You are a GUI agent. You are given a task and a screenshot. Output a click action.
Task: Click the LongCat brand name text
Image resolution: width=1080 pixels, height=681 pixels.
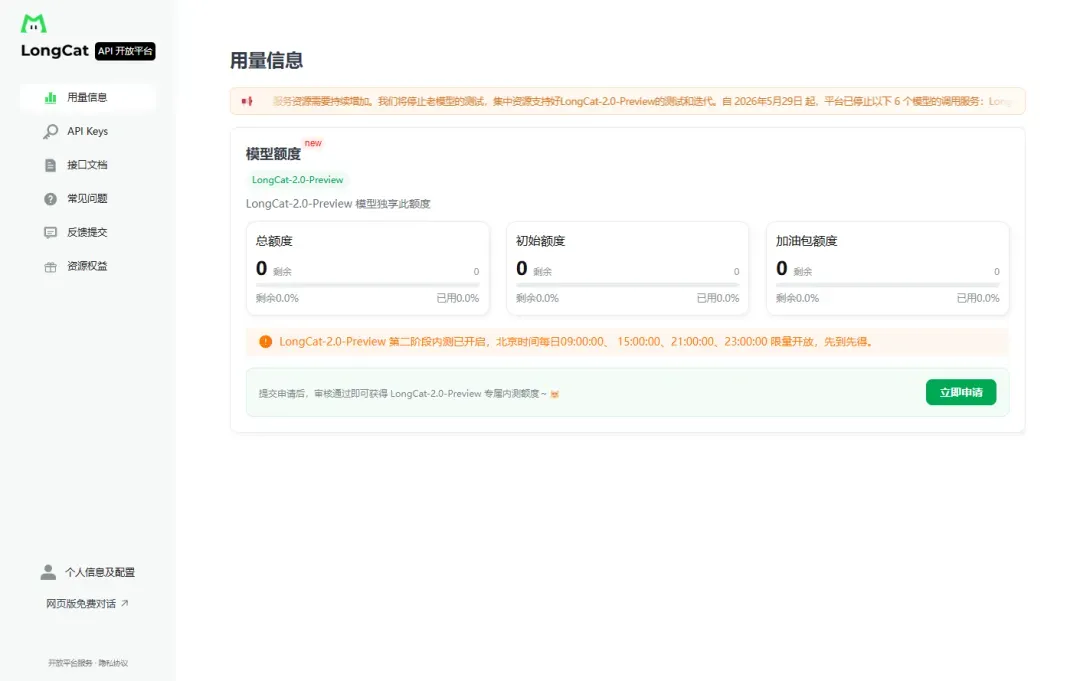(54, 51)
